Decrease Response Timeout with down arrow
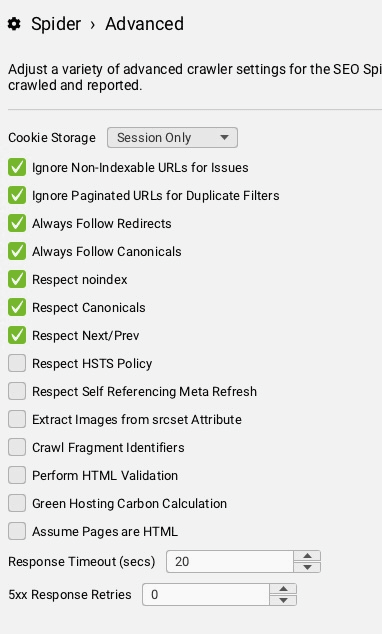 coord(307,567)
